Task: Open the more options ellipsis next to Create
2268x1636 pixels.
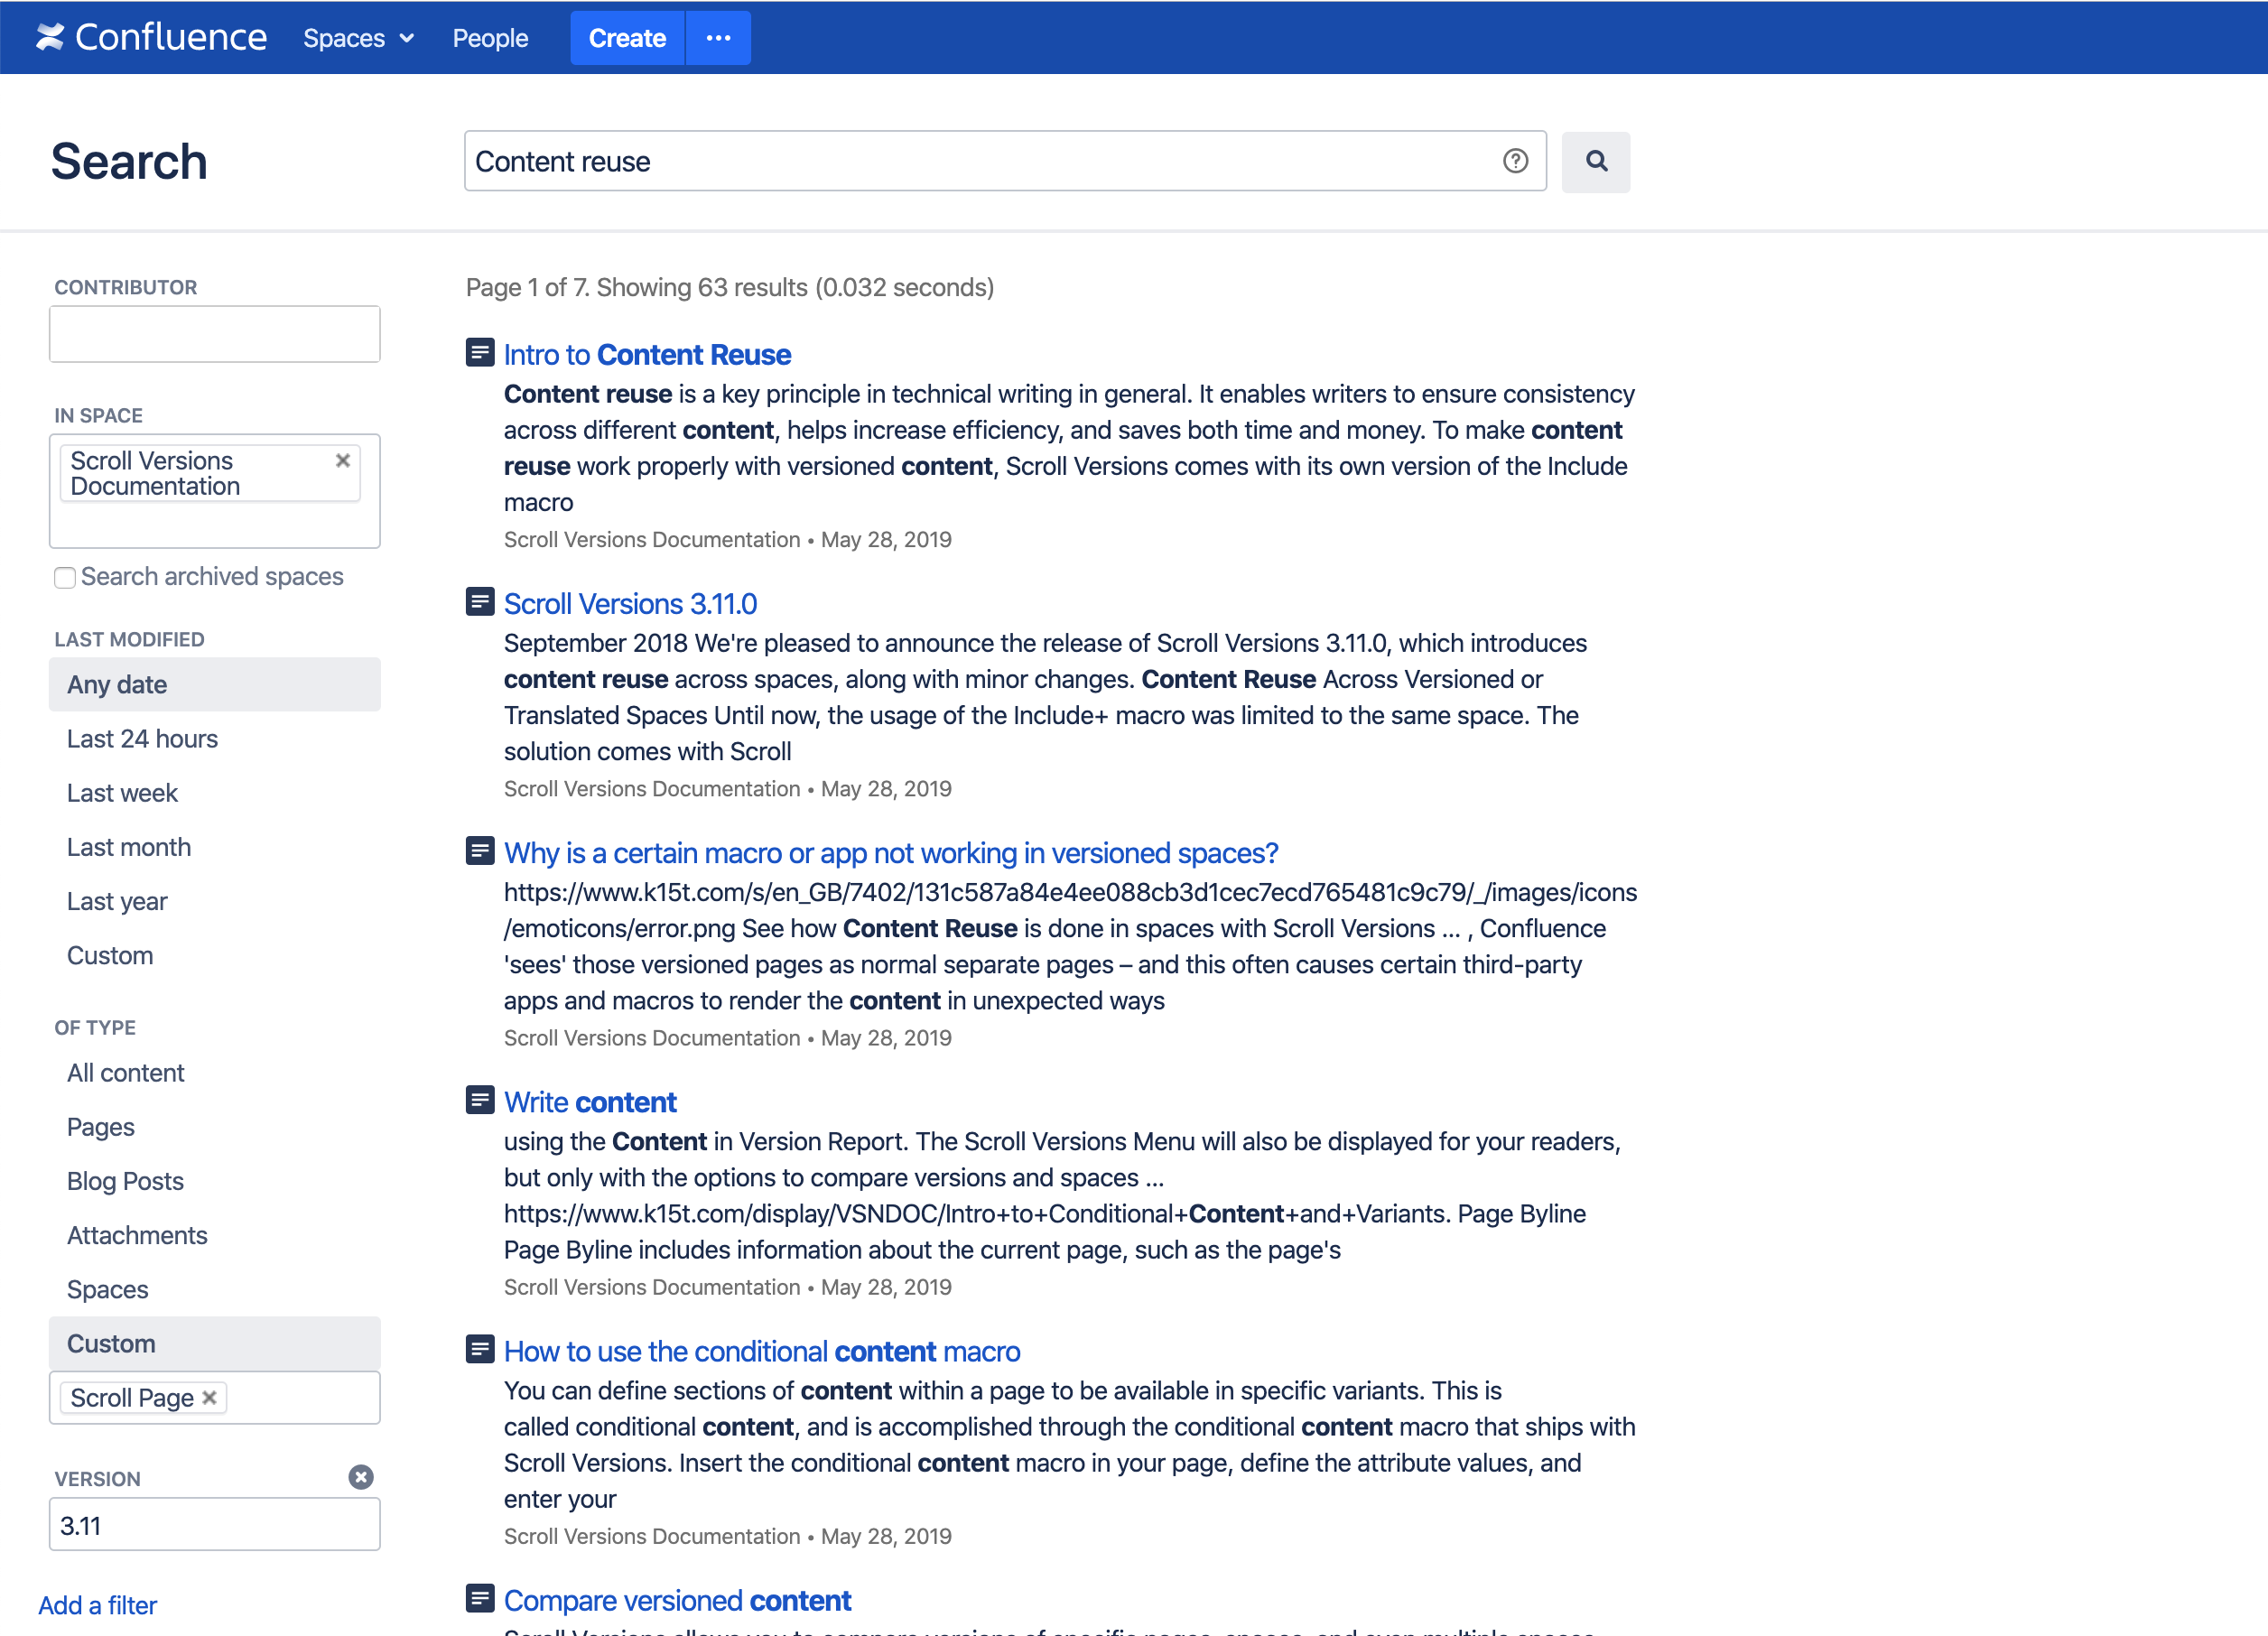Action: coord(718,38)
